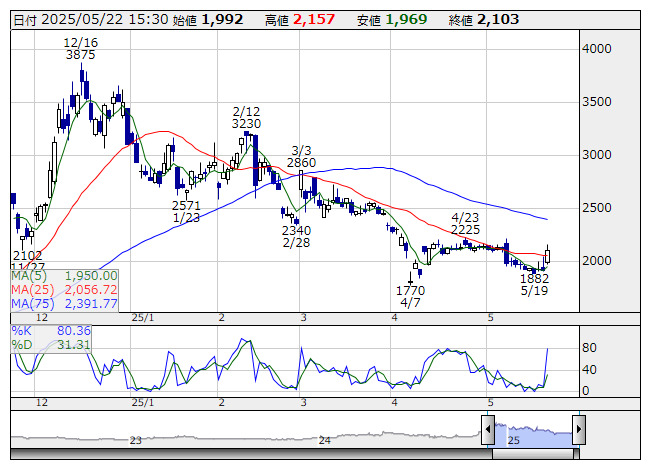Click the 4000 price axis label

[x=596, y=49]
